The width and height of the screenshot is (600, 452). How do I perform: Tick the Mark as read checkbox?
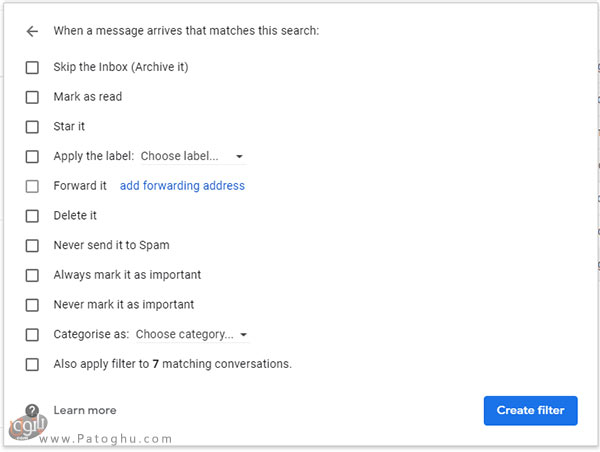32,97
